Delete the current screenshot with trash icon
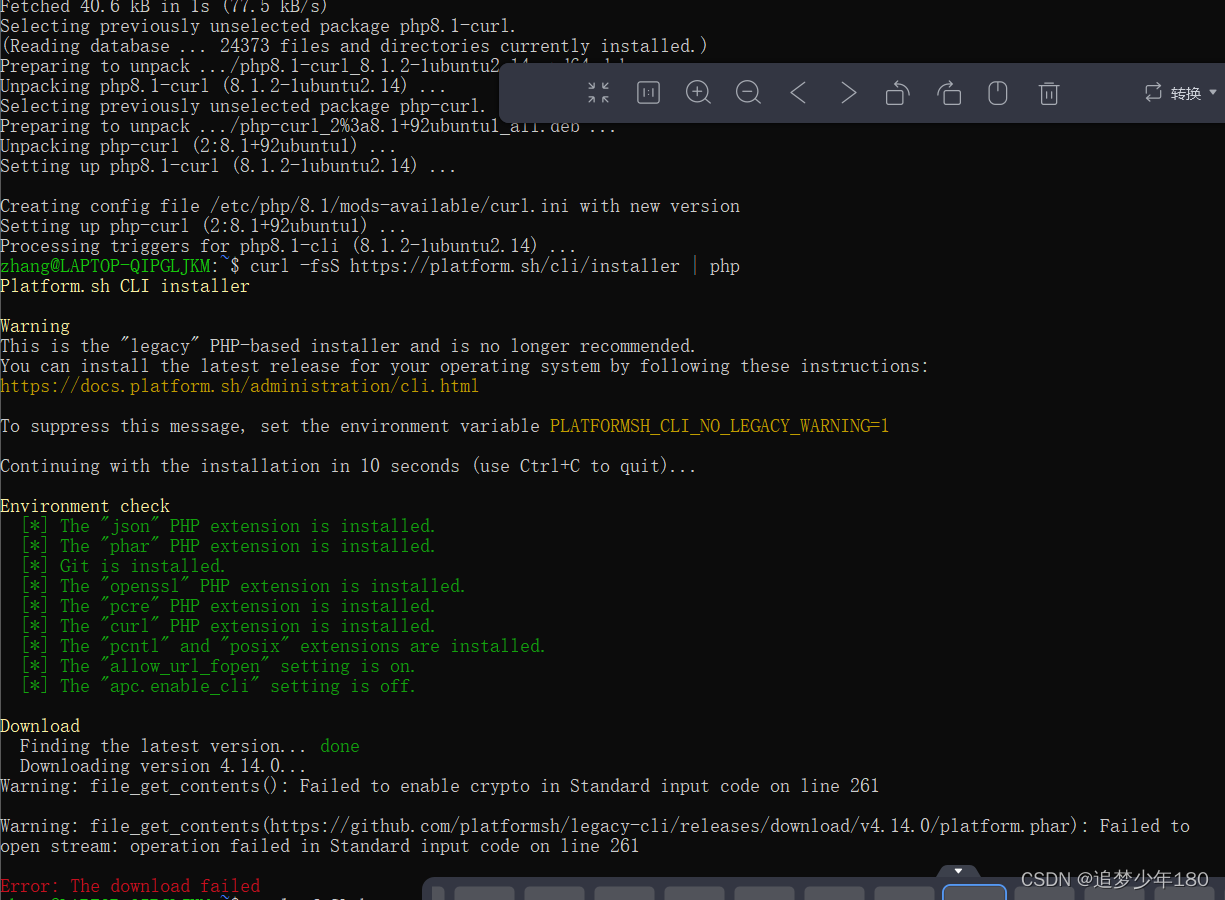 coord(1048,92)
